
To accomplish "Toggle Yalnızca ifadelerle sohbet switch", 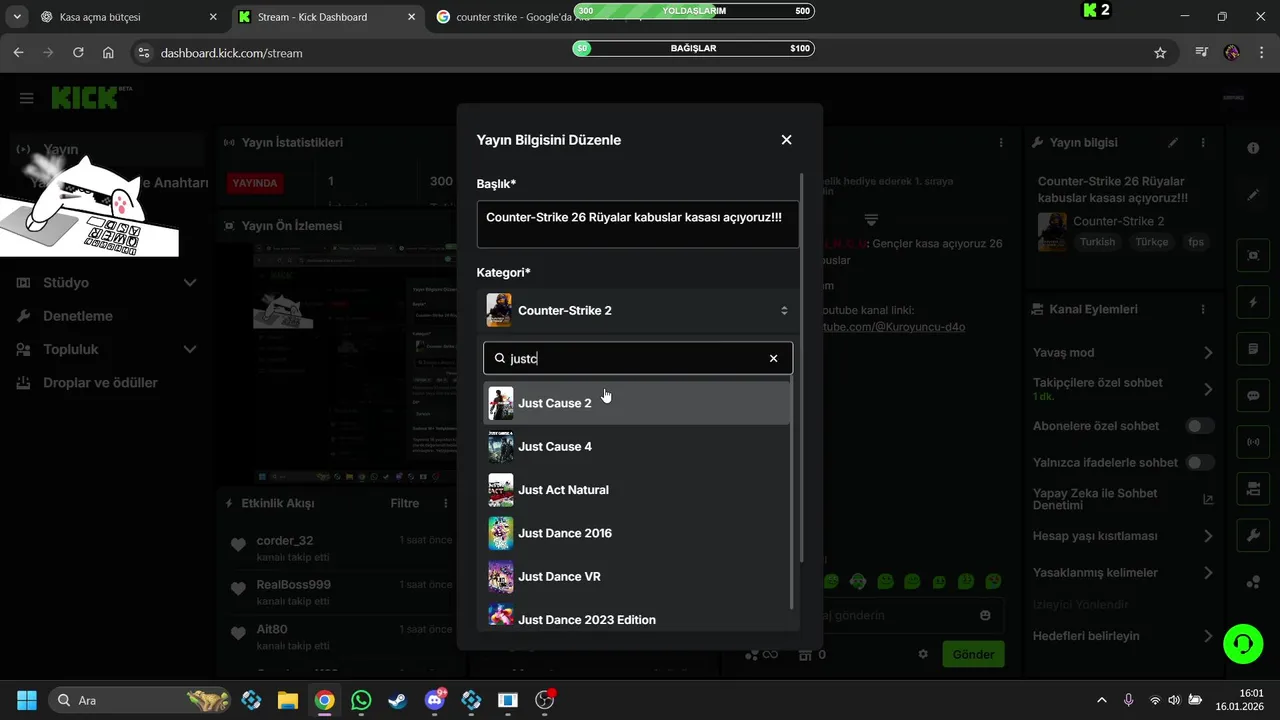I will [1199, 463].
